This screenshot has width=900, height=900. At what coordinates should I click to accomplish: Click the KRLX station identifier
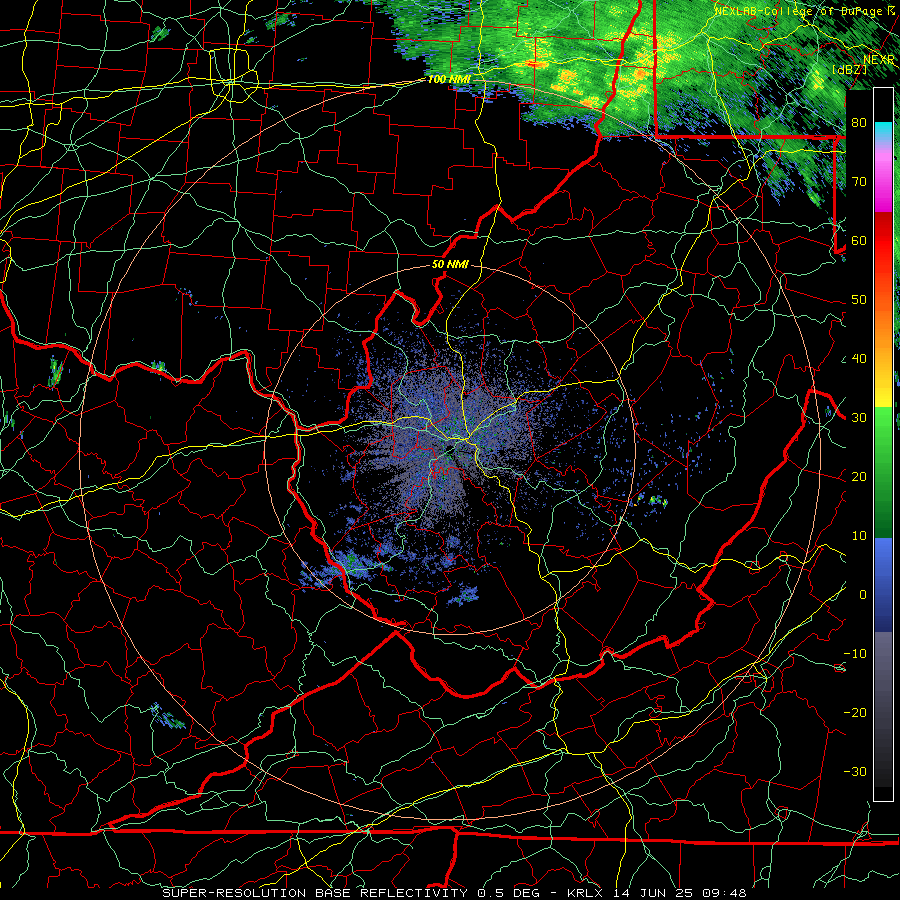coord(587,893)
